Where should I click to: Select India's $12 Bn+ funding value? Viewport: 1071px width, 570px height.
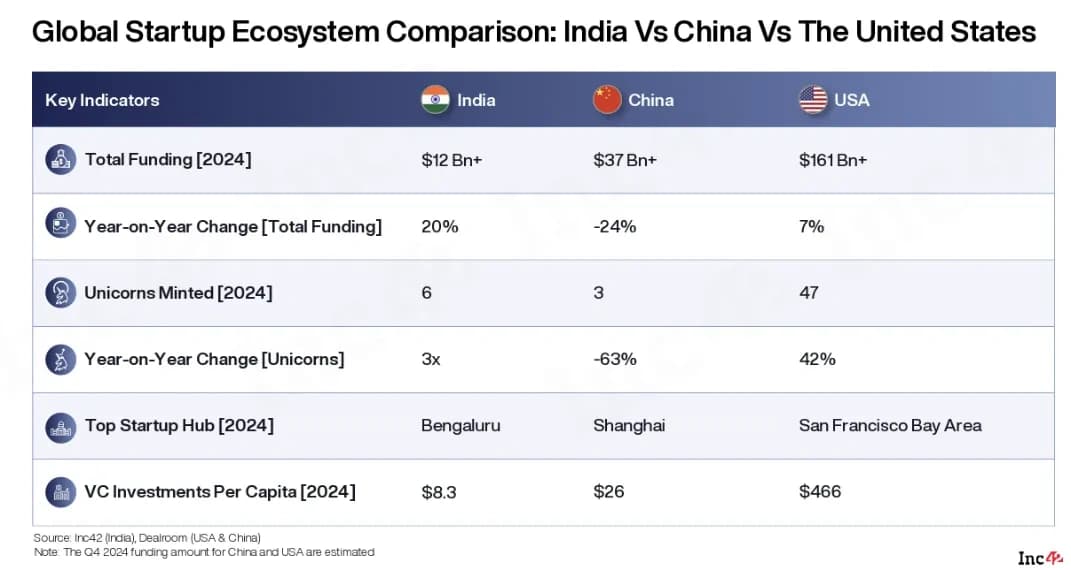(x=451, y=160)
